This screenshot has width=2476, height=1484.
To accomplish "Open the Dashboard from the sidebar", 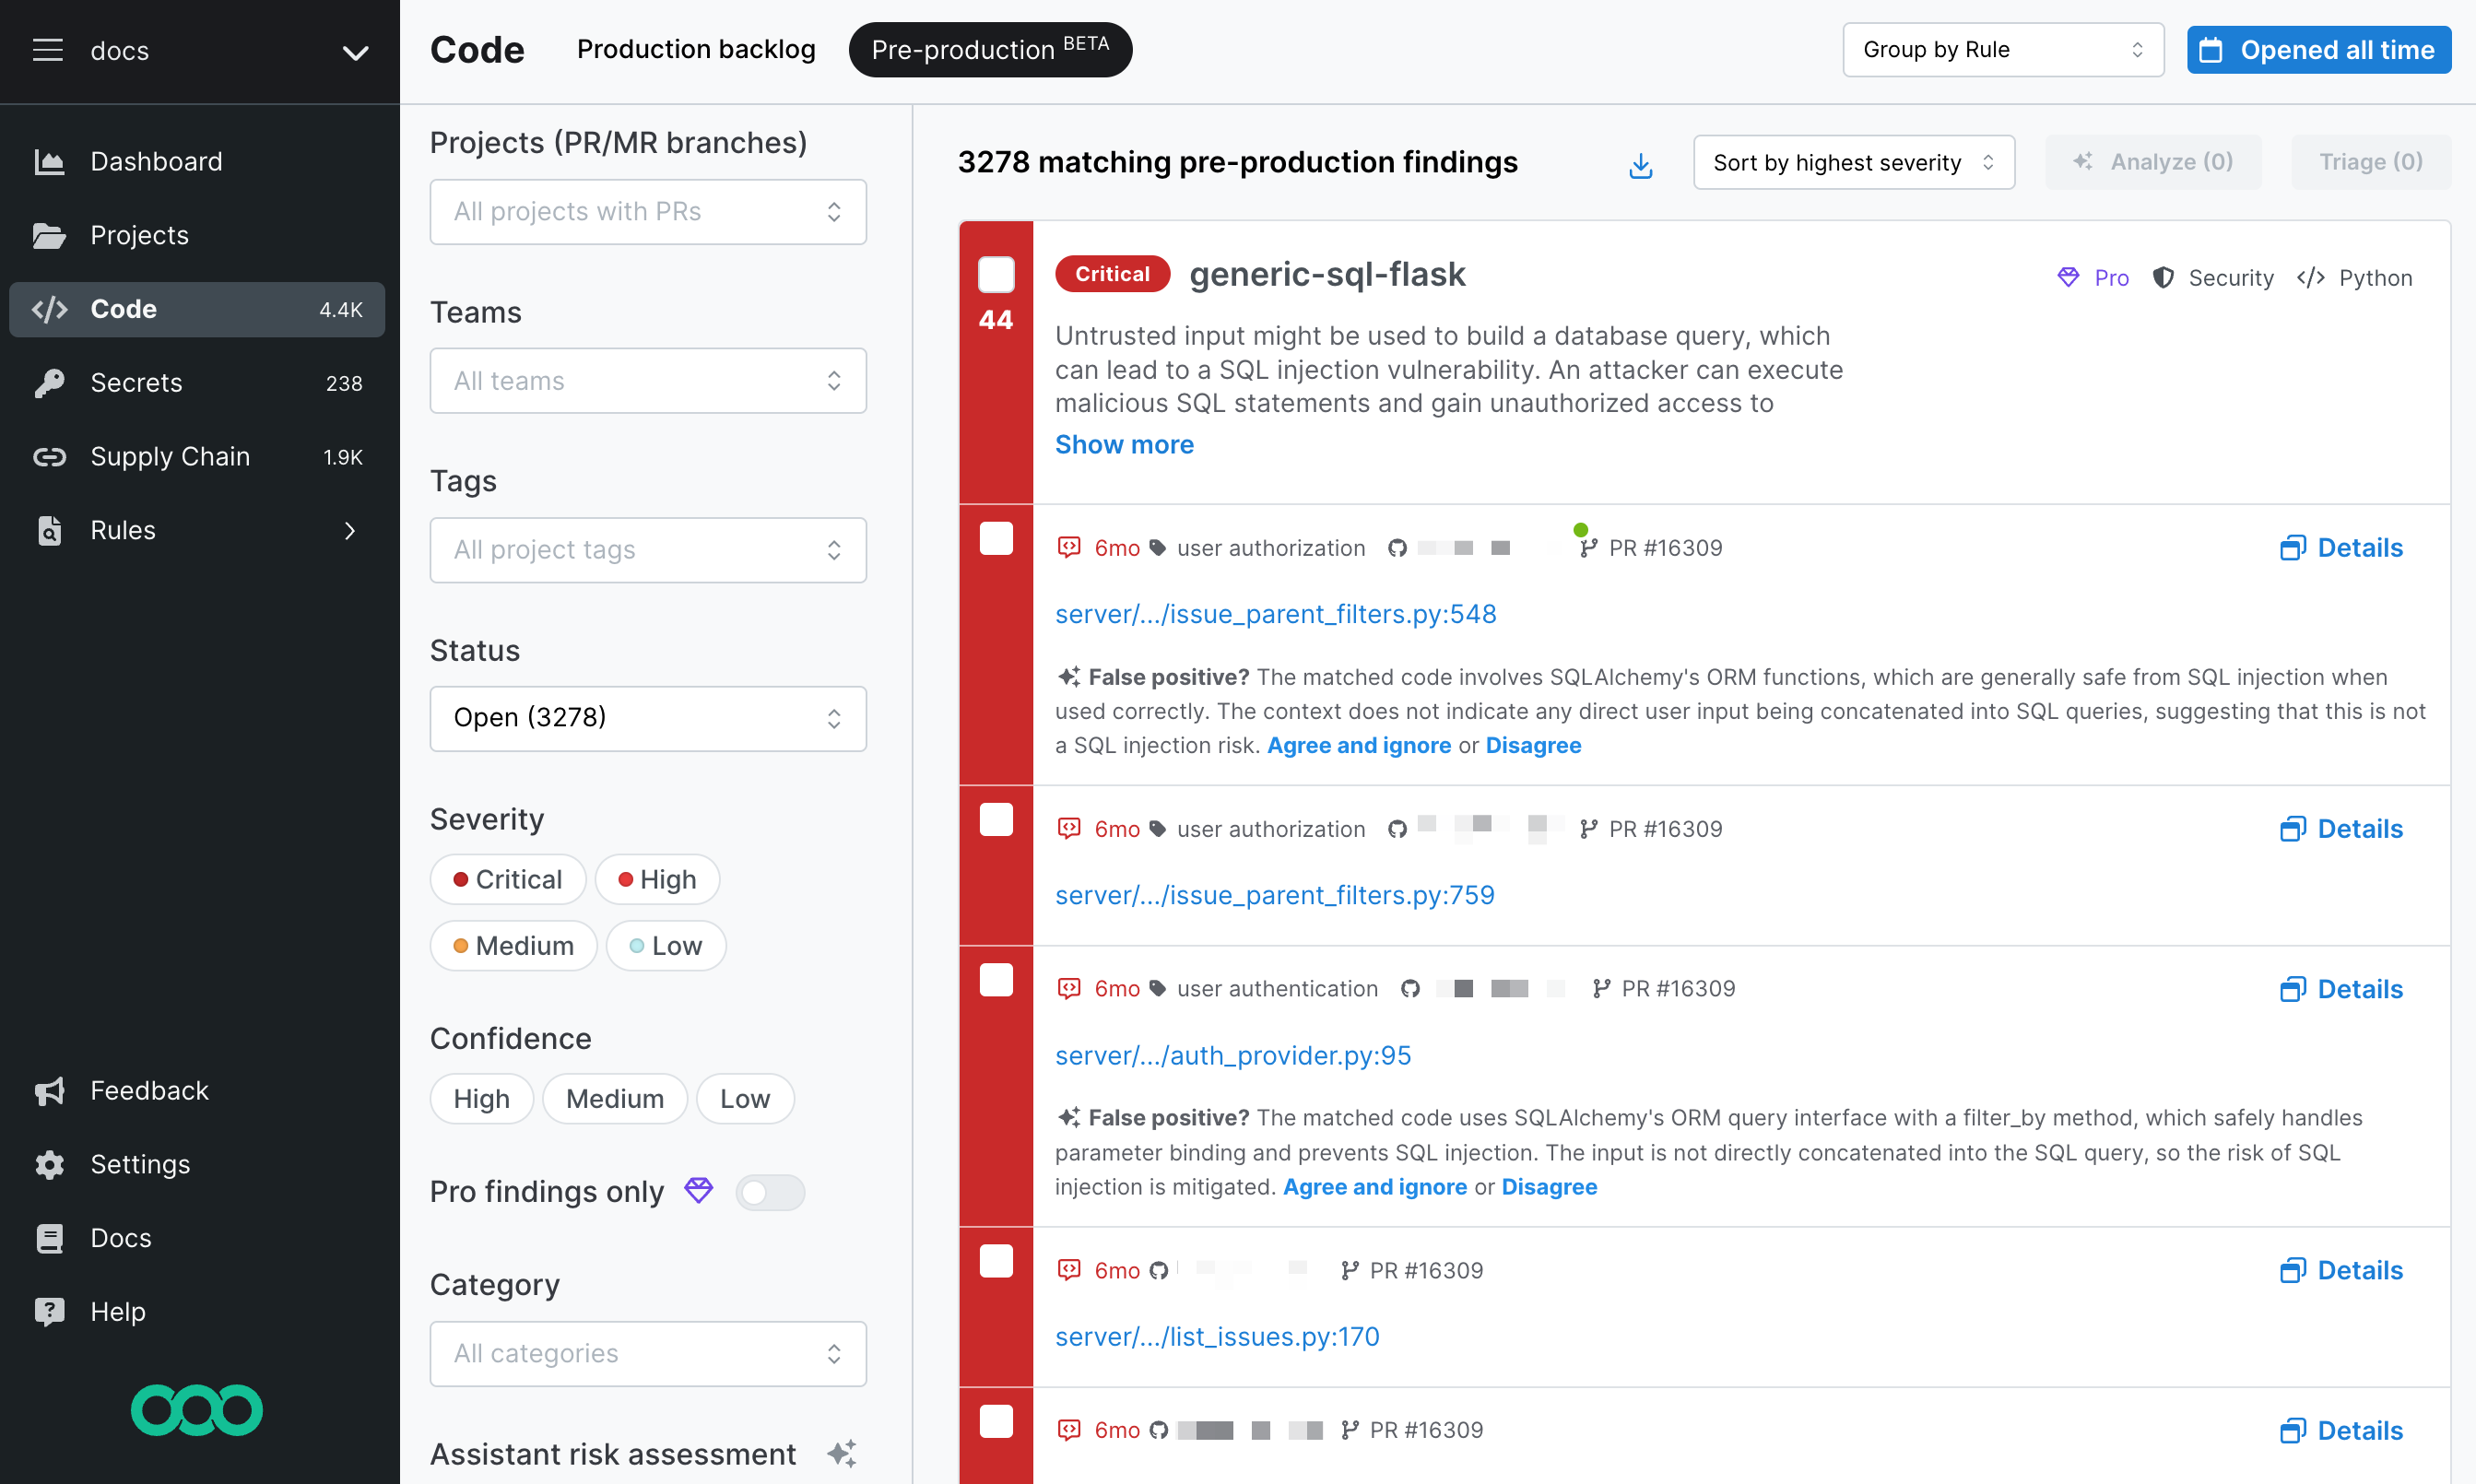I will point(155,161).
